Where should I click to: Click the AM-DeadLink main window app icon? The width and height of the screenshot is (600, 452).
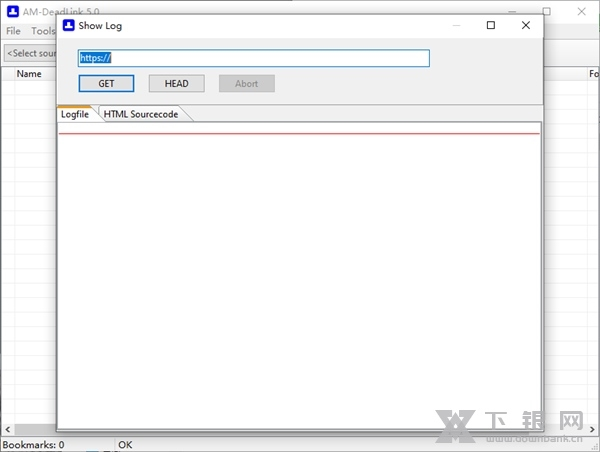click(13, 11)
